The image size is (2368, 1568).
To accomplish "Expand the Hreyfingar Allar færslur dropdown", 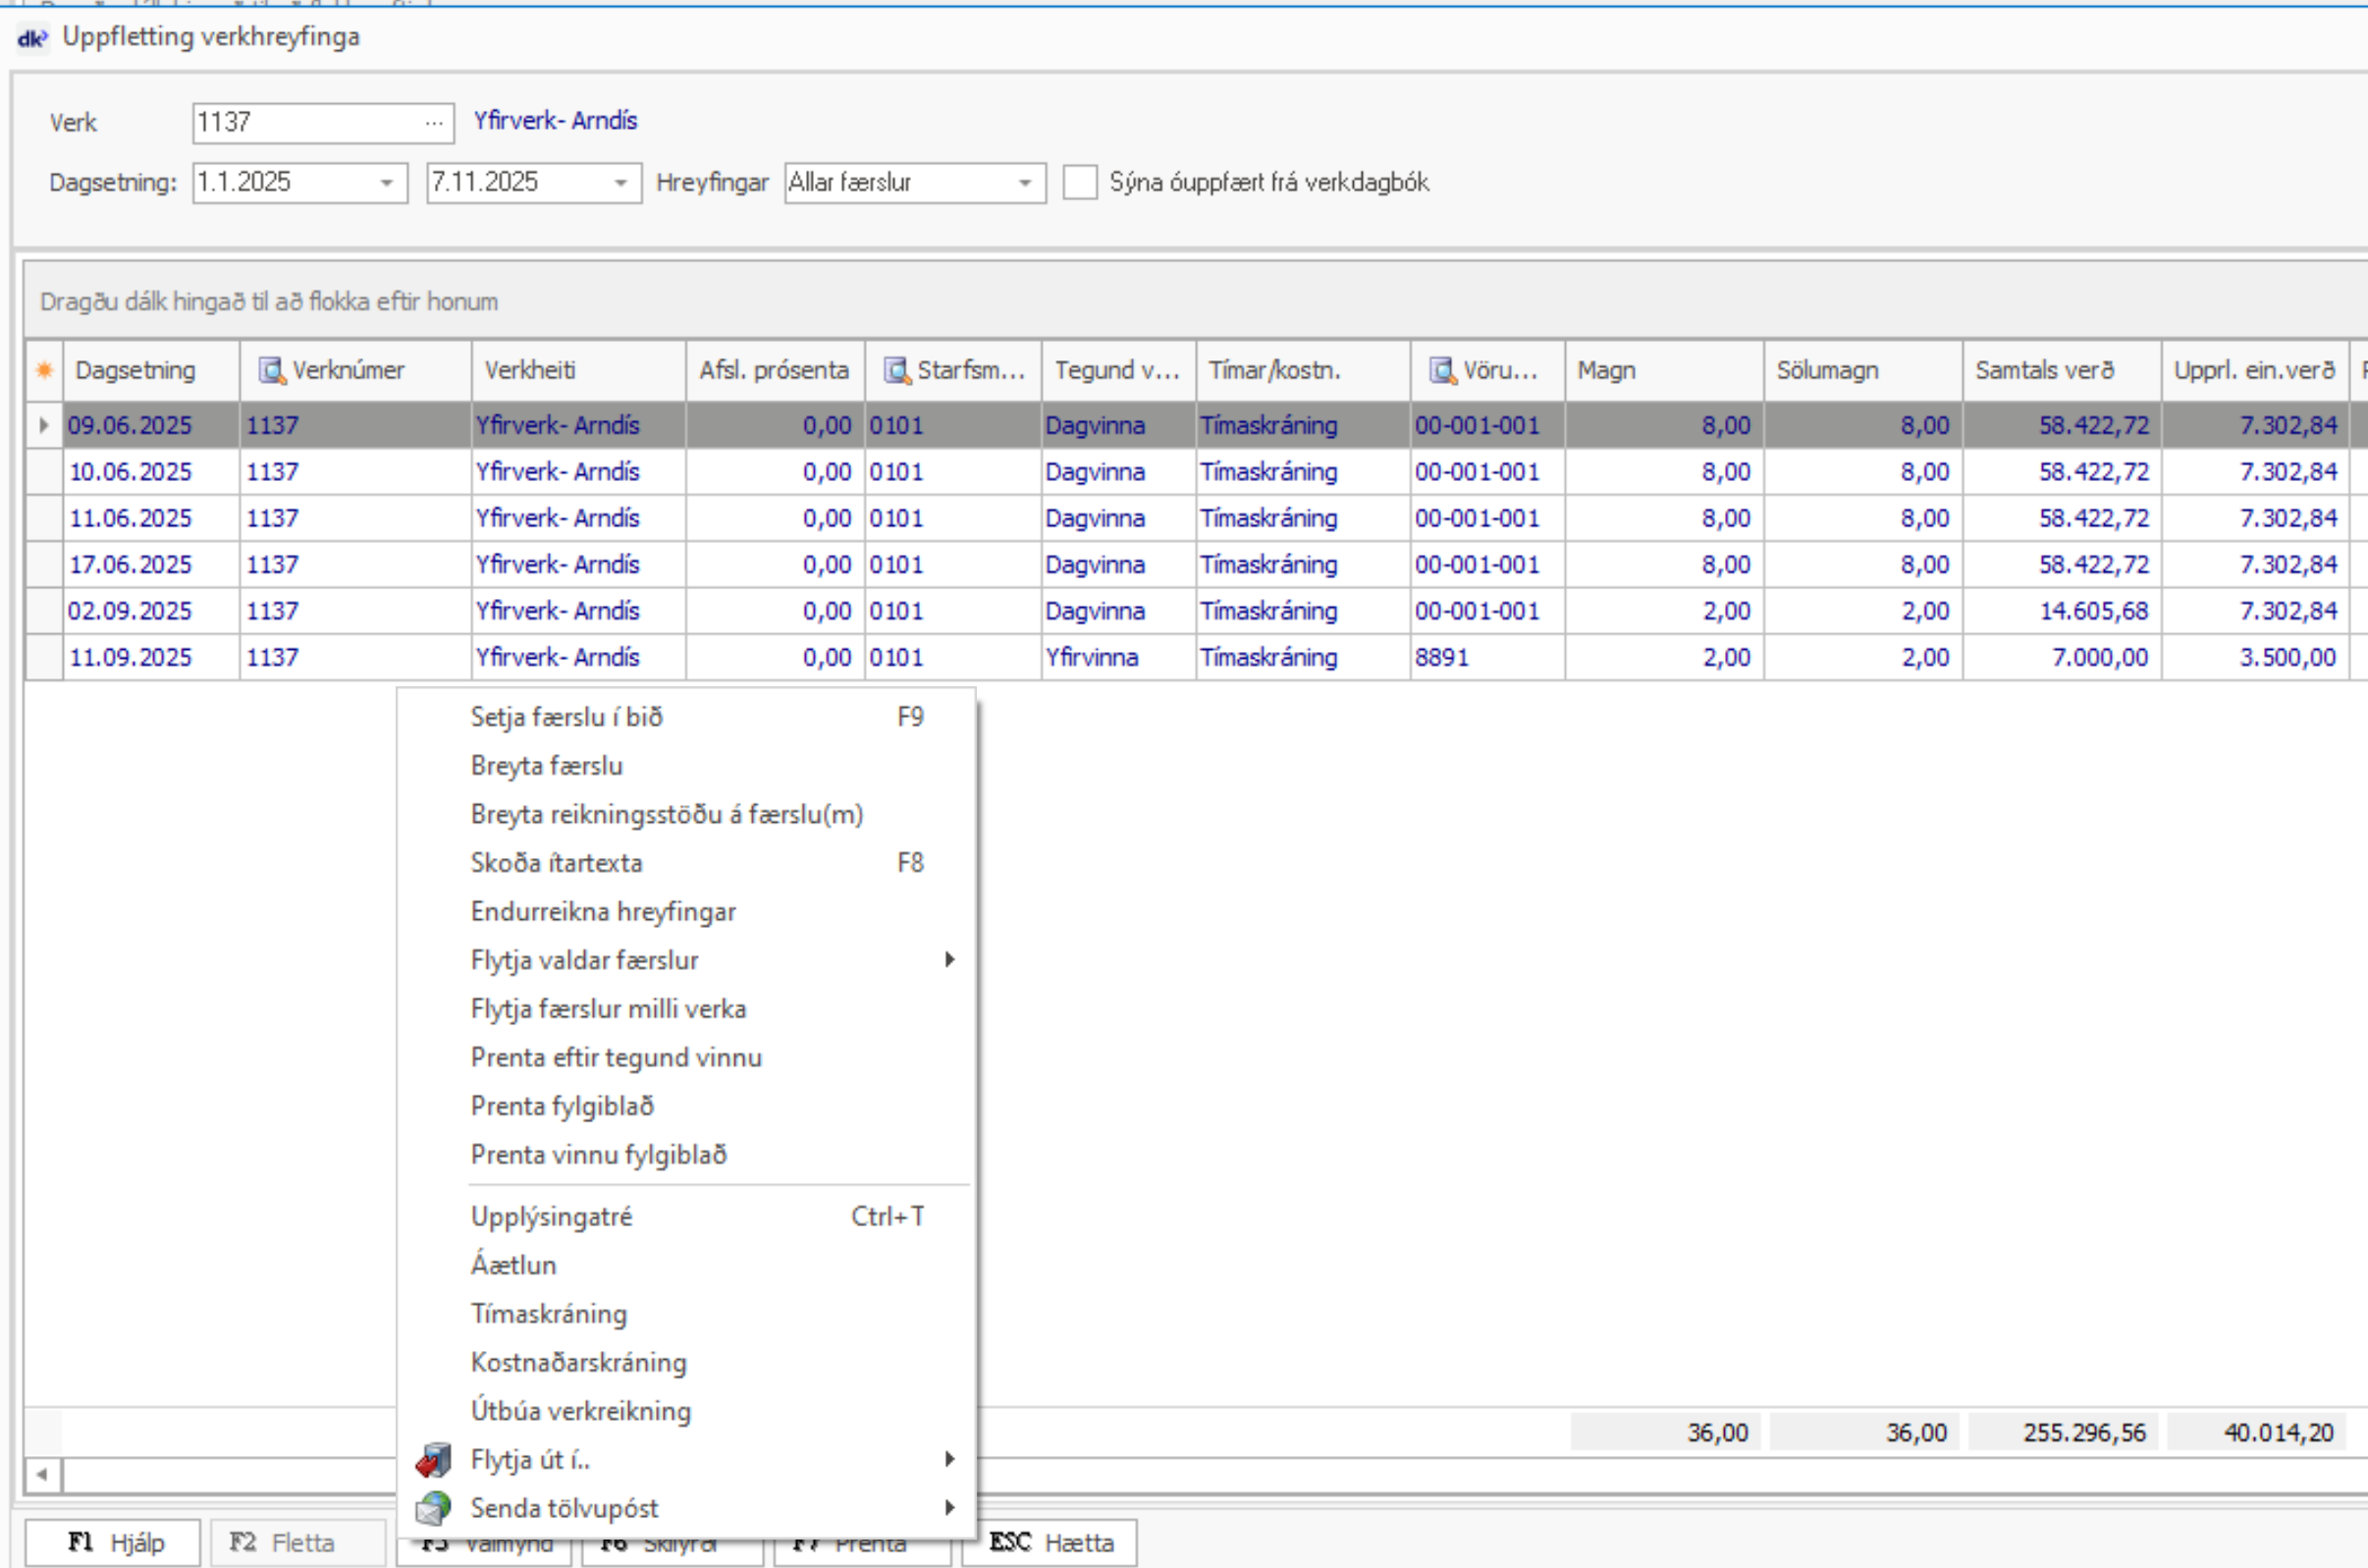I will 1025,183.
